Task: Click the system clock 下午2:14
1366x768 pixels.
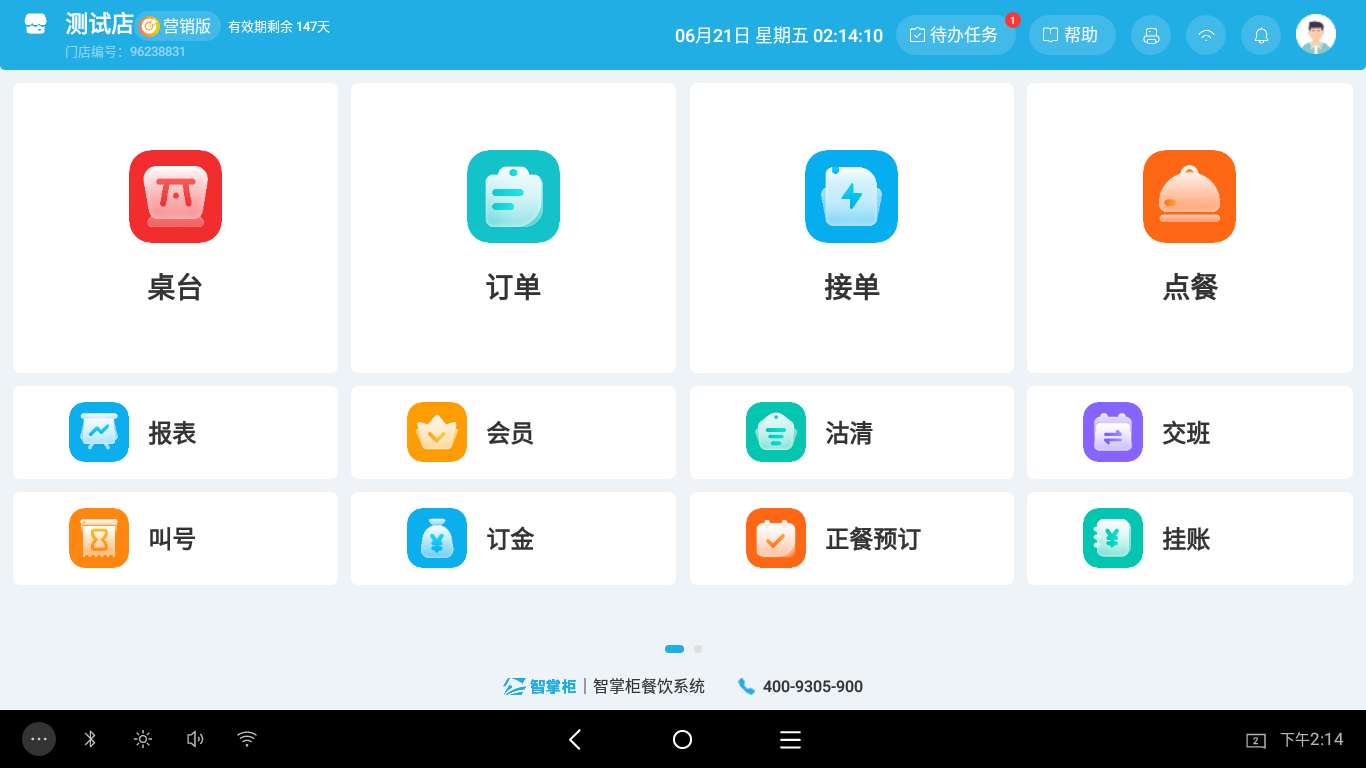Action: pyautogui.click(x=1312, y=740)
